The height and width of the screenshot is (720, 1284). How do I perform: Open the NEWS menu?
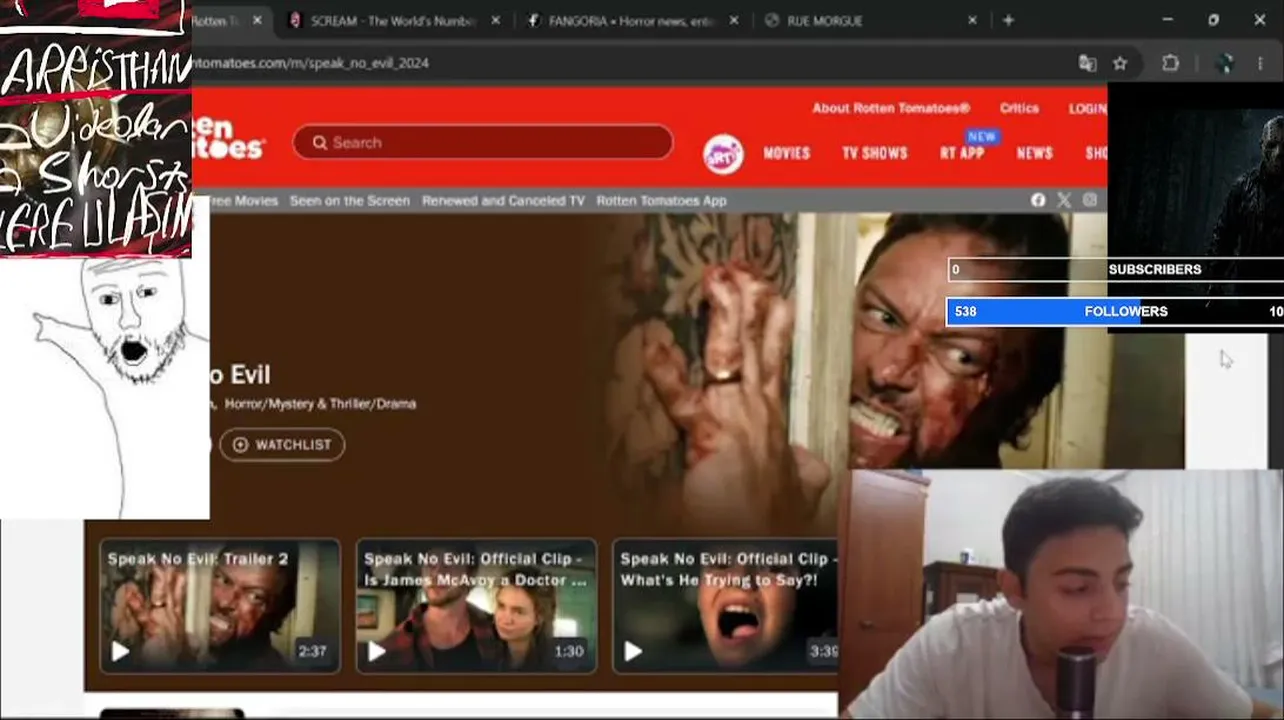(x=1035, y=153)
